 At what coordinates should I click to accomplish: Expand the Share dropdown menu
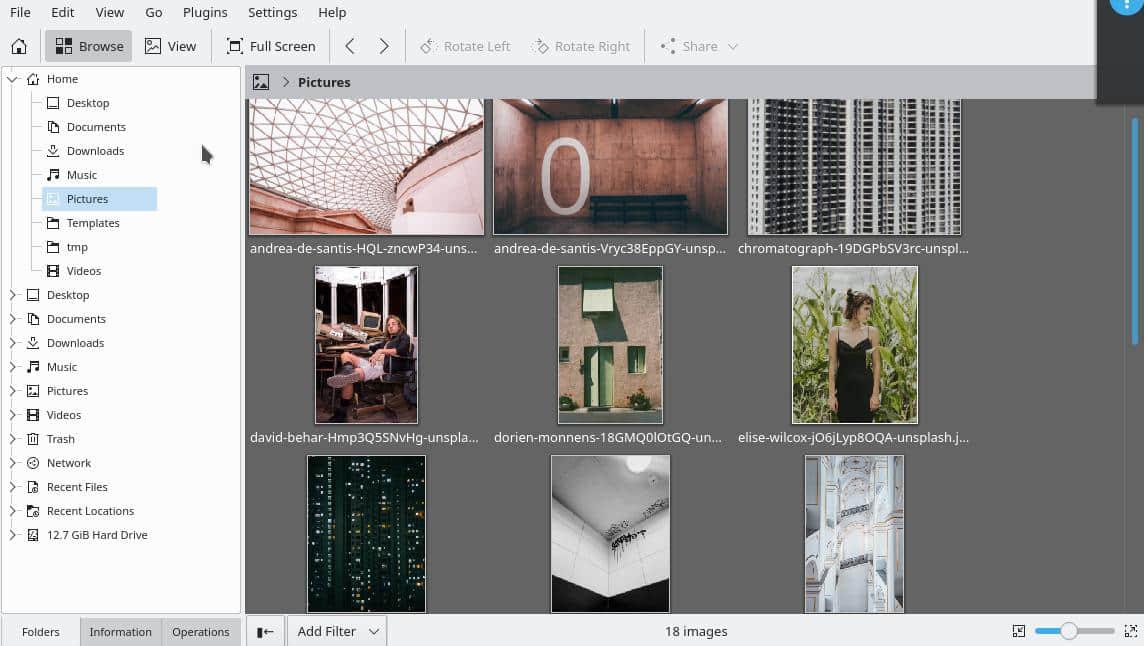point(699,46)
